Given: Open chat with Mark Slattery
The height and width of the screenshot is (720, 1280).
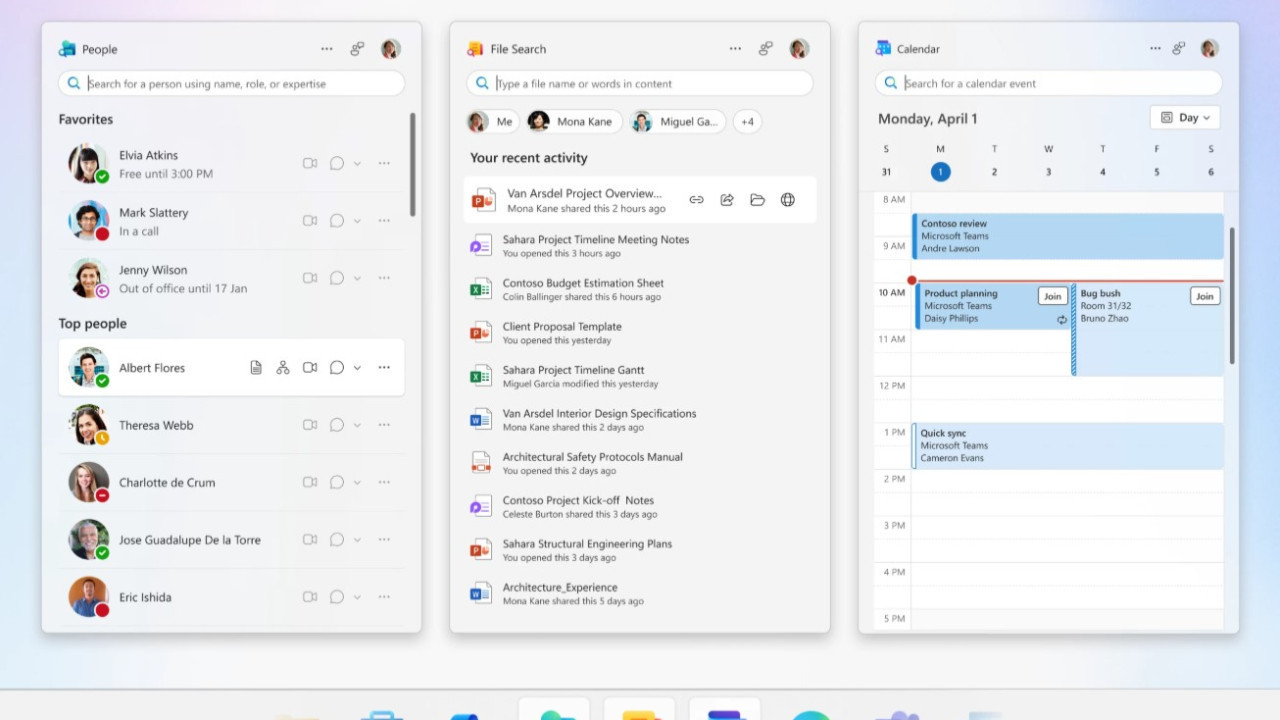Looking at the screenshot, I should [x=337, y=221].
